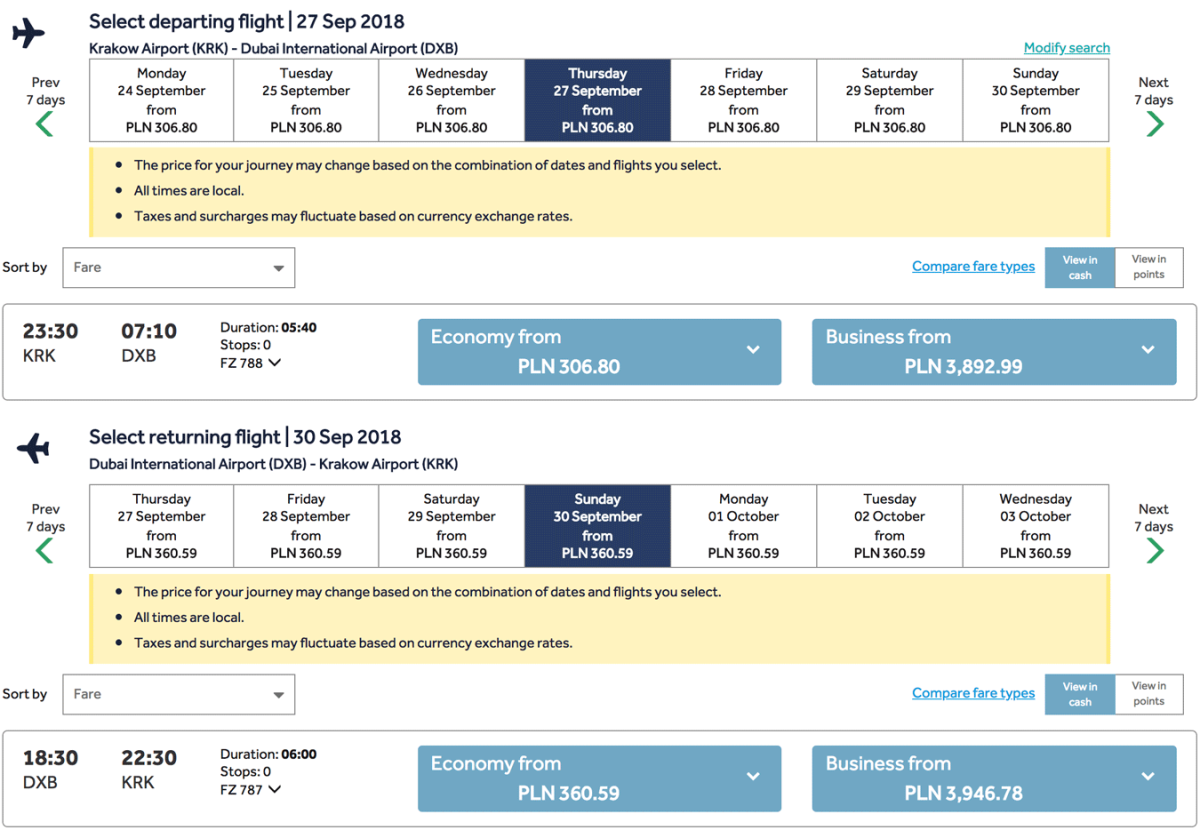The width and height of the screenshot is (1200, 830).
Task: Open the returning flights Sort by Fare dropdown
Action: (x=179, y=694)
